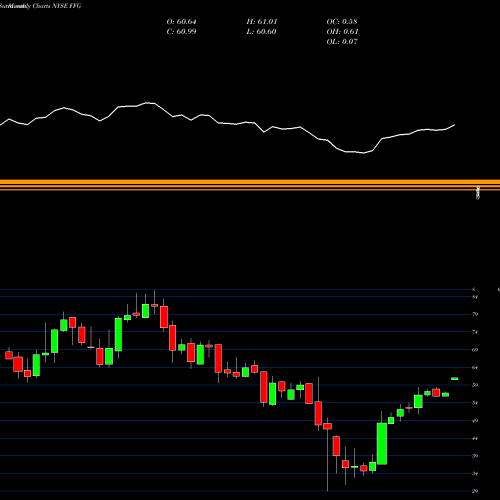Click the latest small green candle at chart's right end
The height and width of the screenshot is (500, 500).
click(455, 379)
